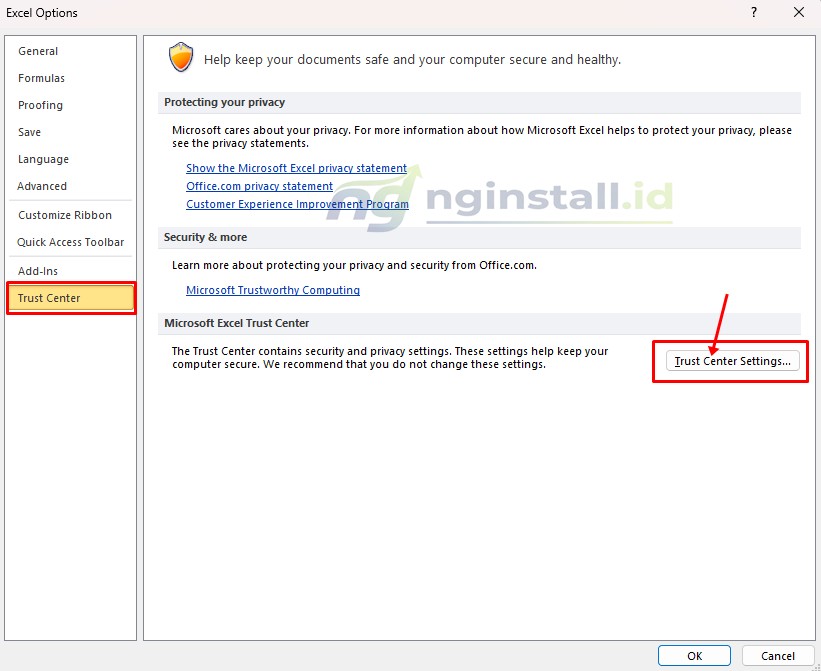Click the shield security icon

pyautogui.click(x=181, y=57)
